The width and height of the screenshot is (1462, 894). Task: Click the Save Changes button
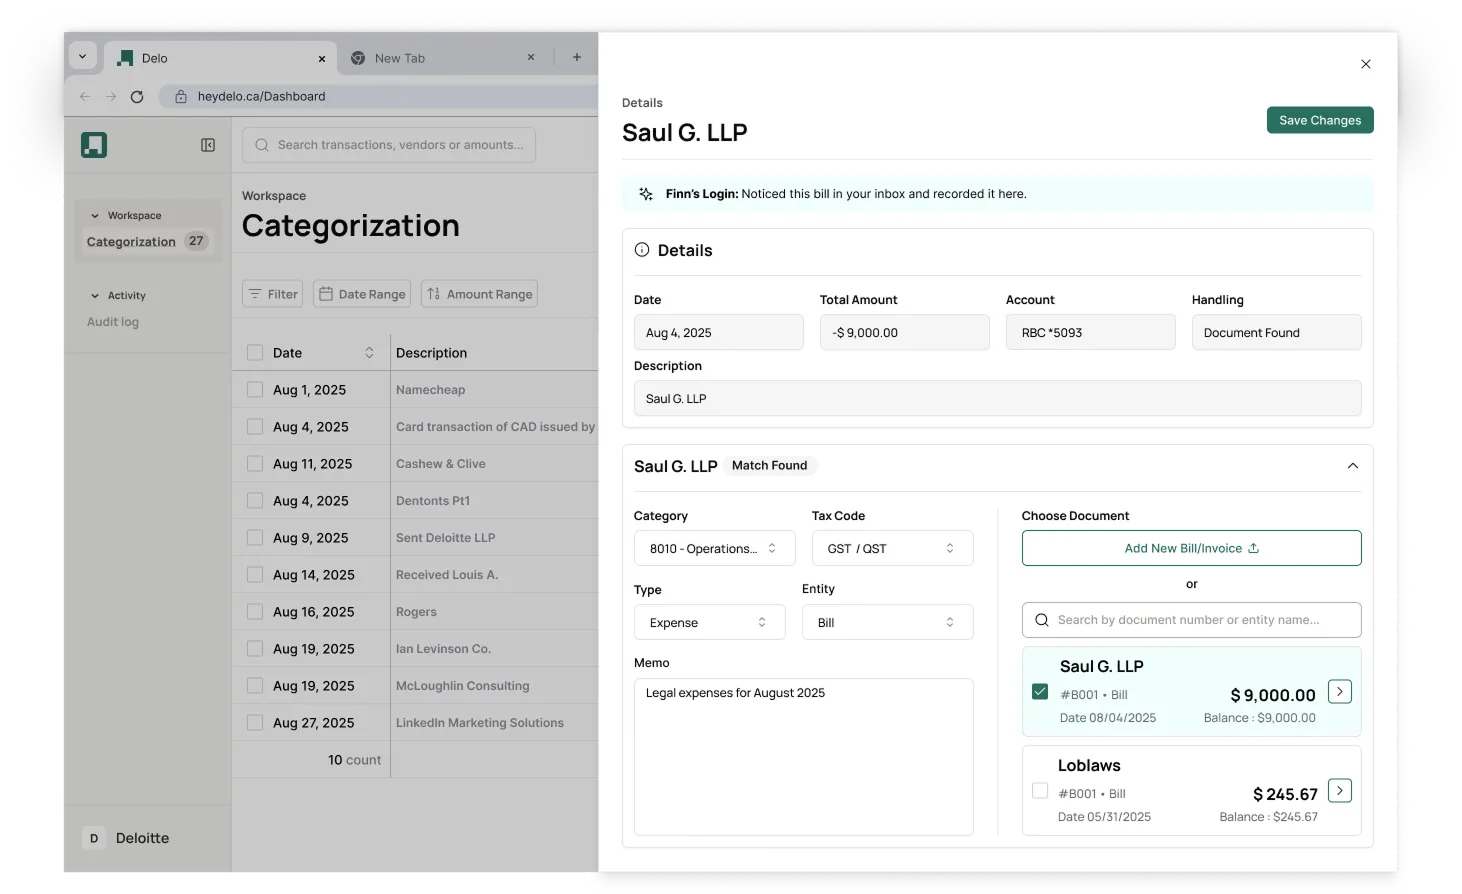(1319, 120)
